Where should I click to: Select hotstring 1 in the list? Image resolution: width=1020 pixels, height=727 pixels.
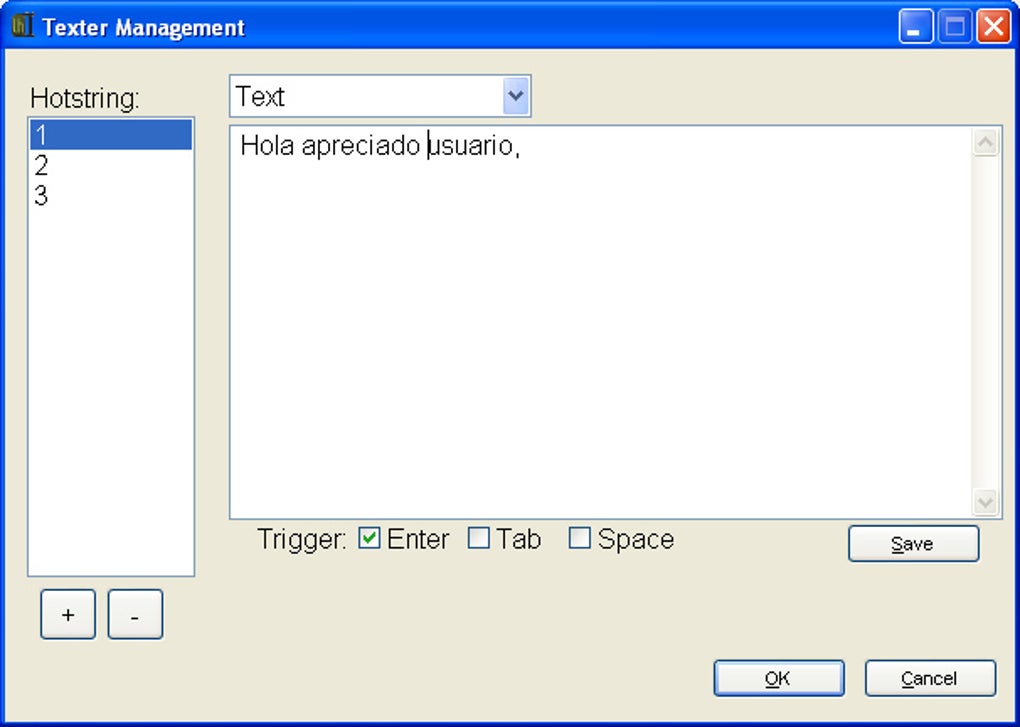coord(110,135)
